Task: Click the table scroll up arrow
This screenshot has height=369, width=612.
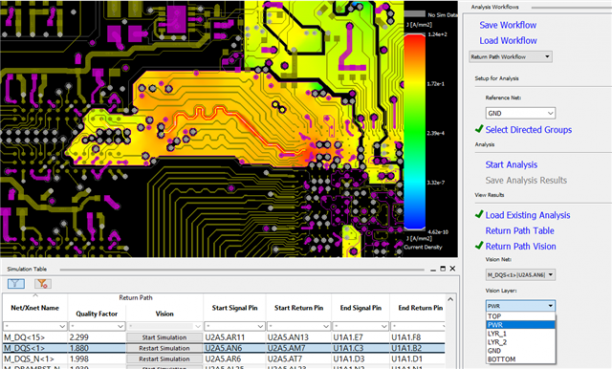Action: click(450, 299)
